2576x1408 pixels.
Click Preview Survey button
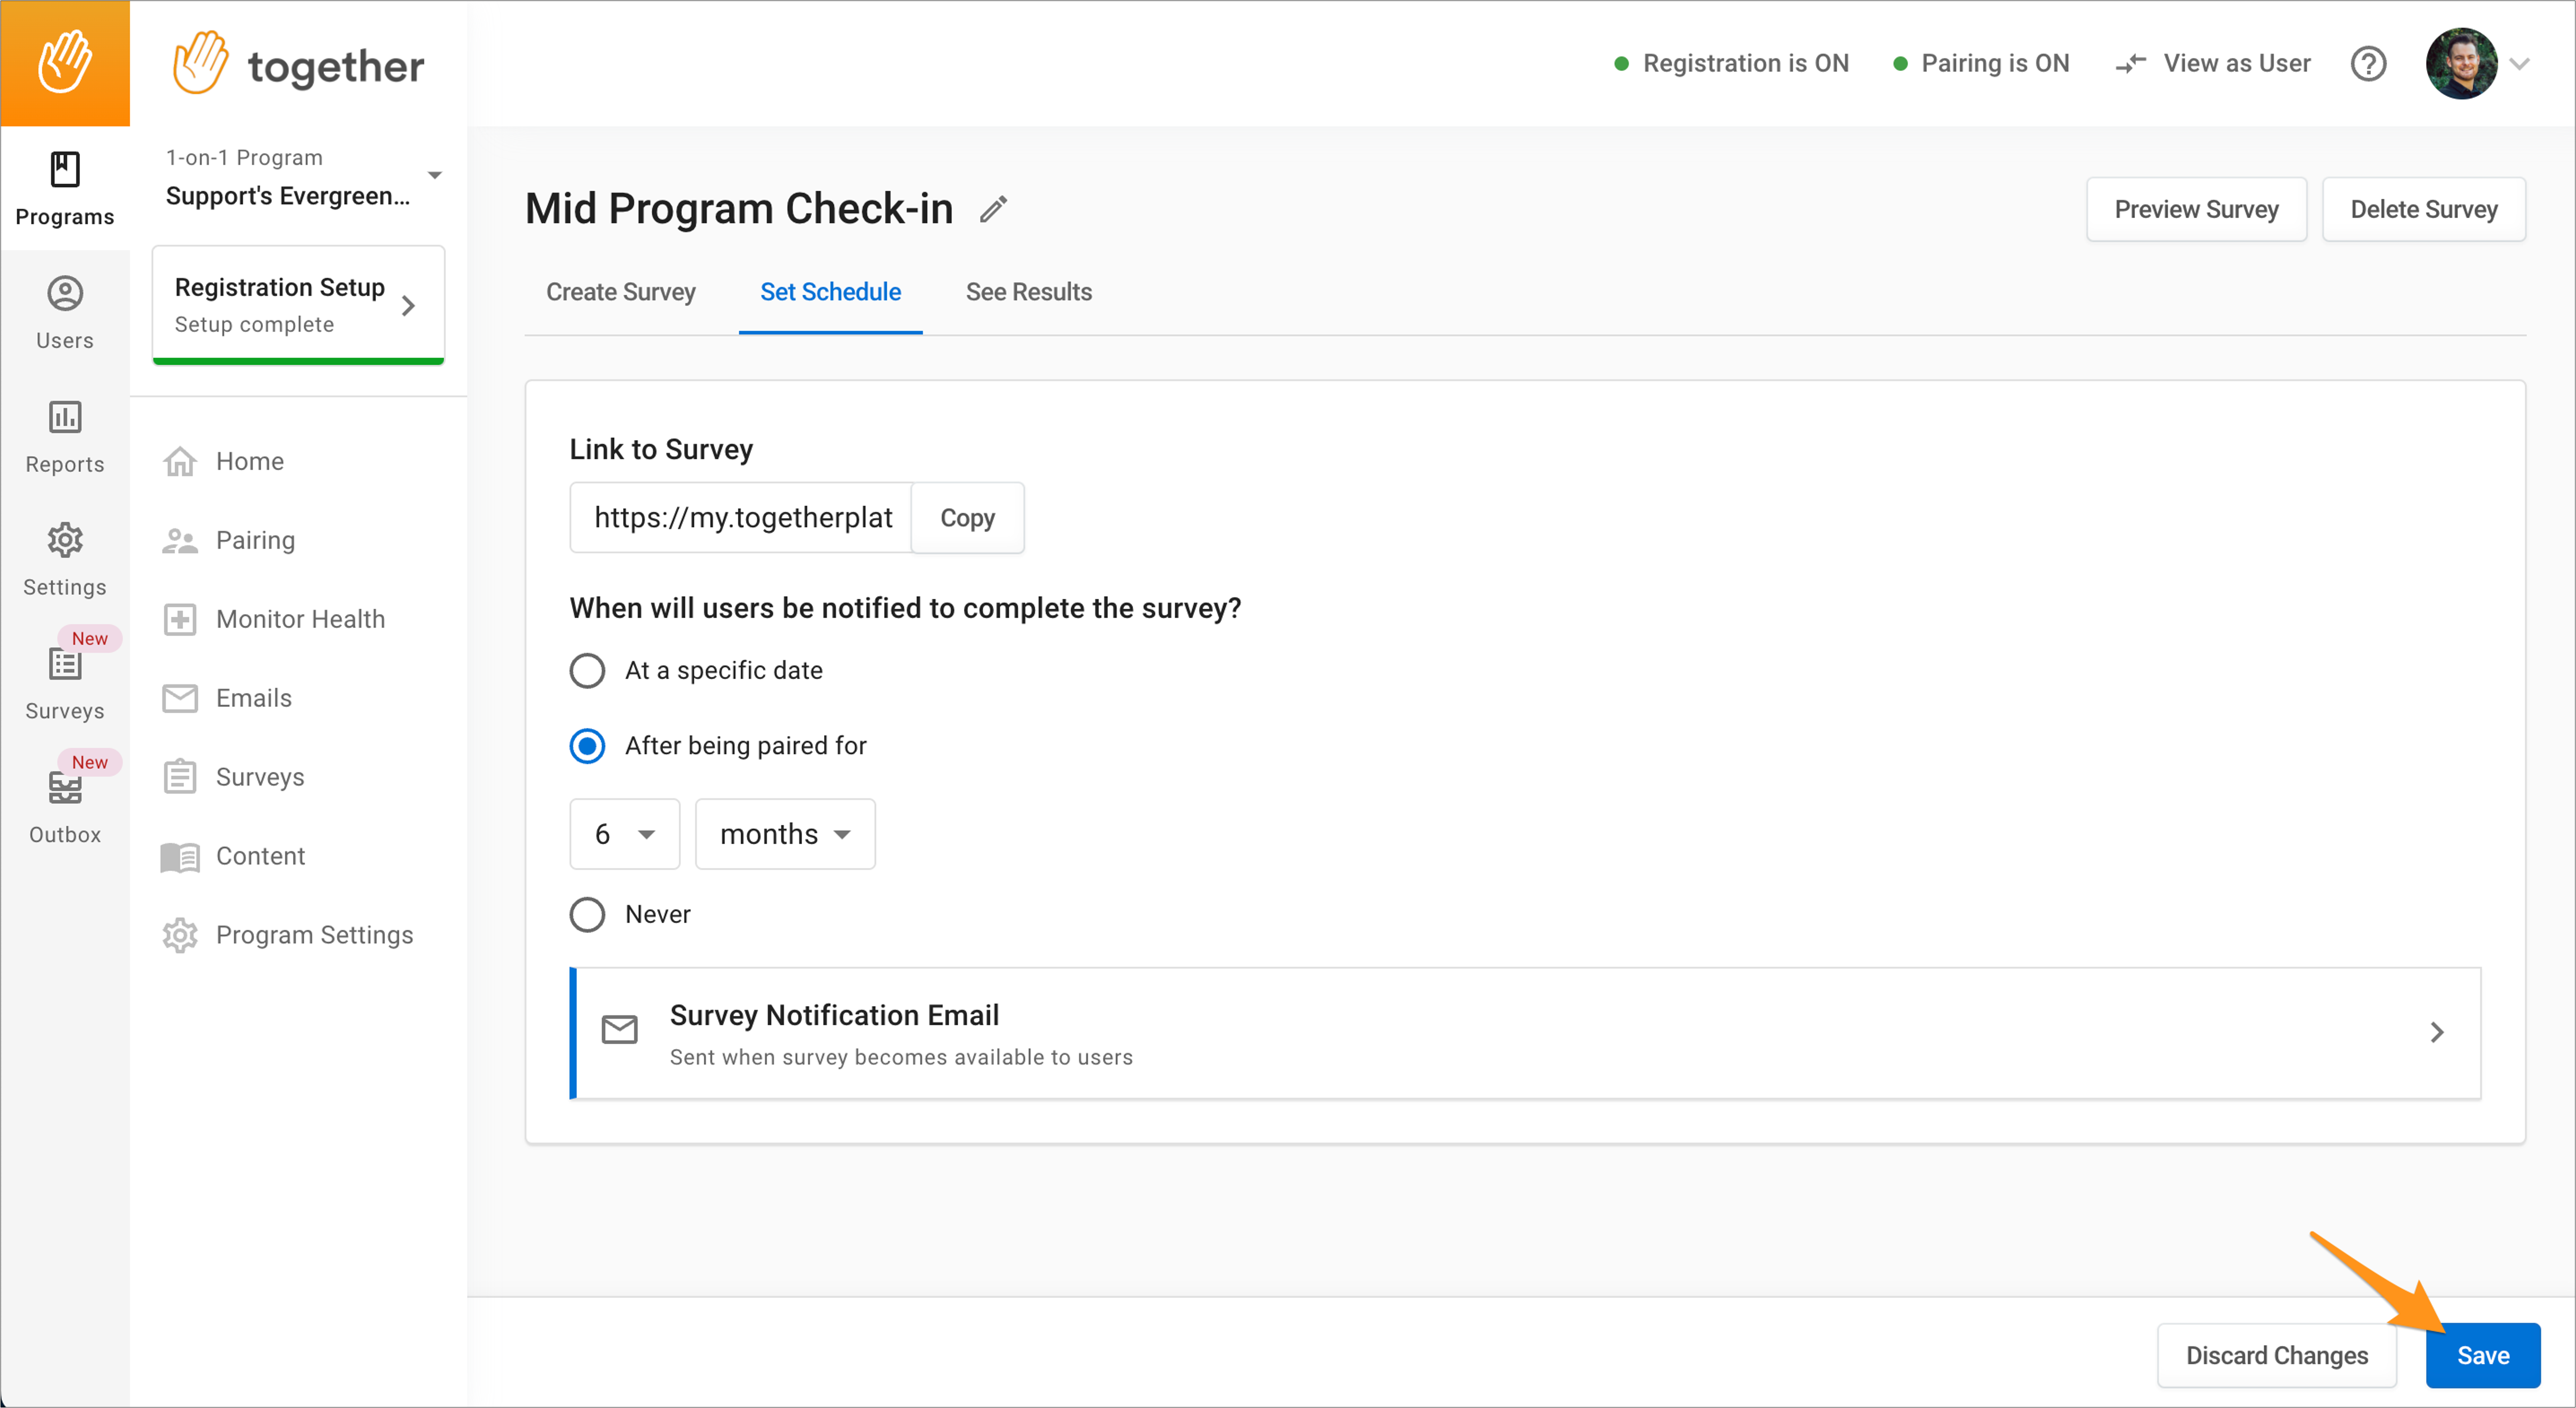[x=2196, y=209]
